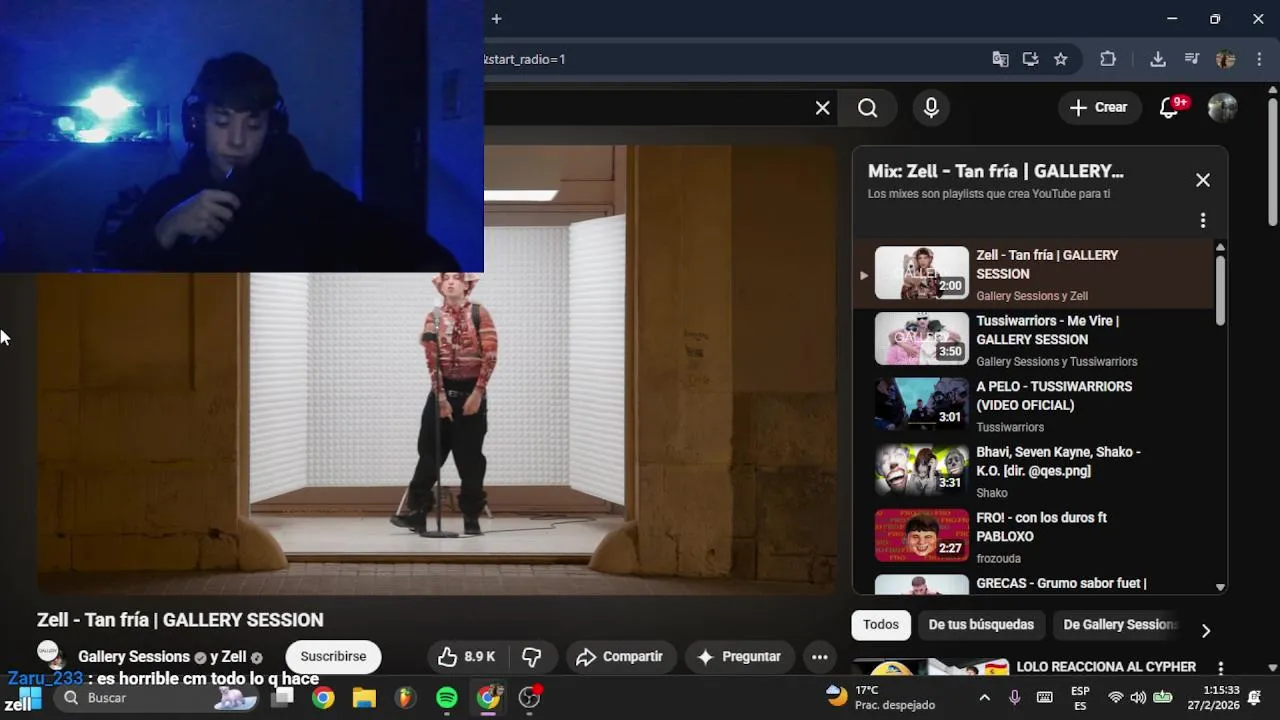Screen dimensions: 1280x720
Task: Click the YouTube search magnifier button
Action: (x=868, y=108)
